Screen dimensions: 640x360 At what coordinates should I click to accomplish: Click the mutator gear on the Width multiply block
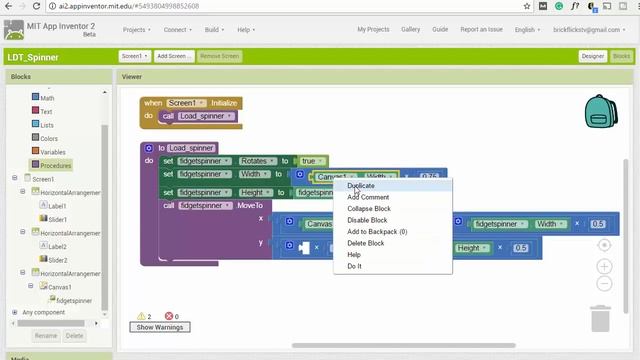[300, 175]
